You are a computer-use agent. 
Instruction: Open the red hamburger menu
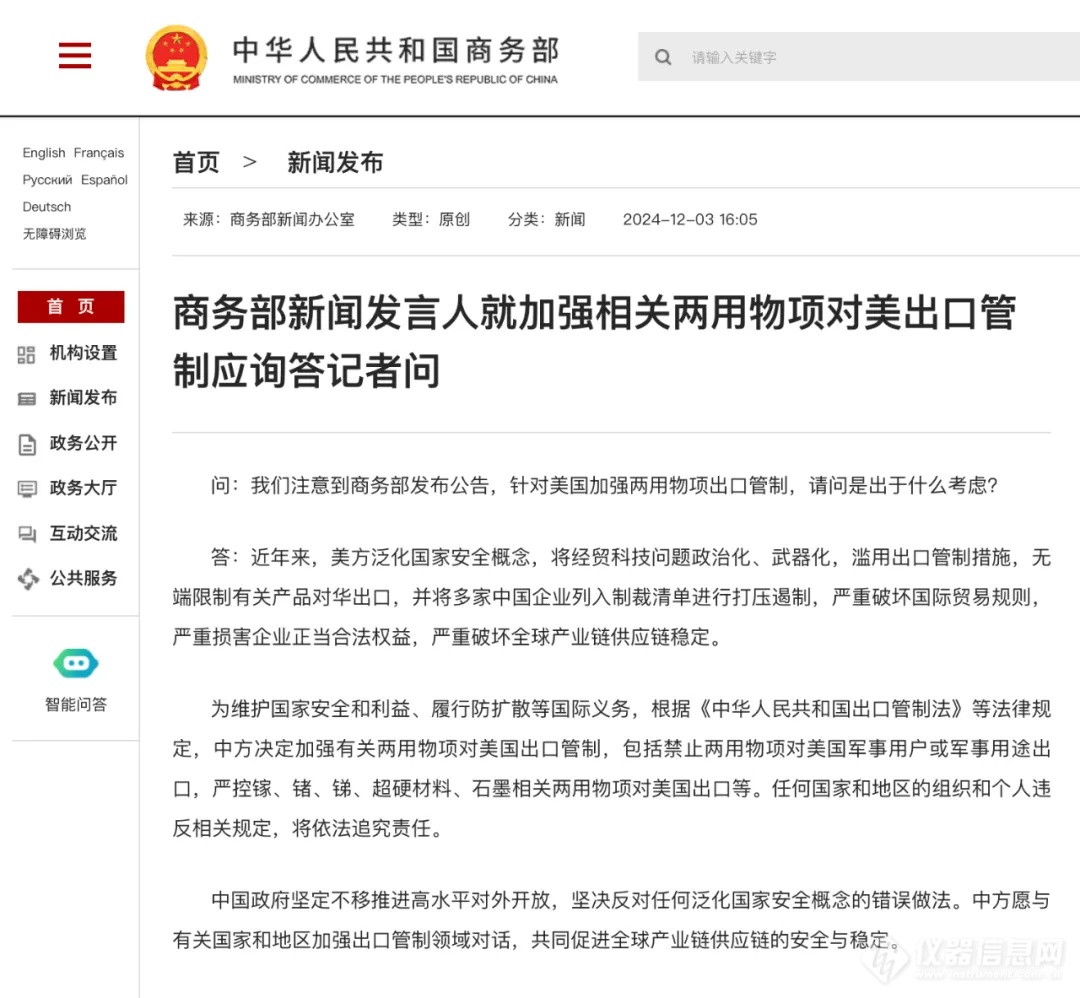(x=74, y=55)
